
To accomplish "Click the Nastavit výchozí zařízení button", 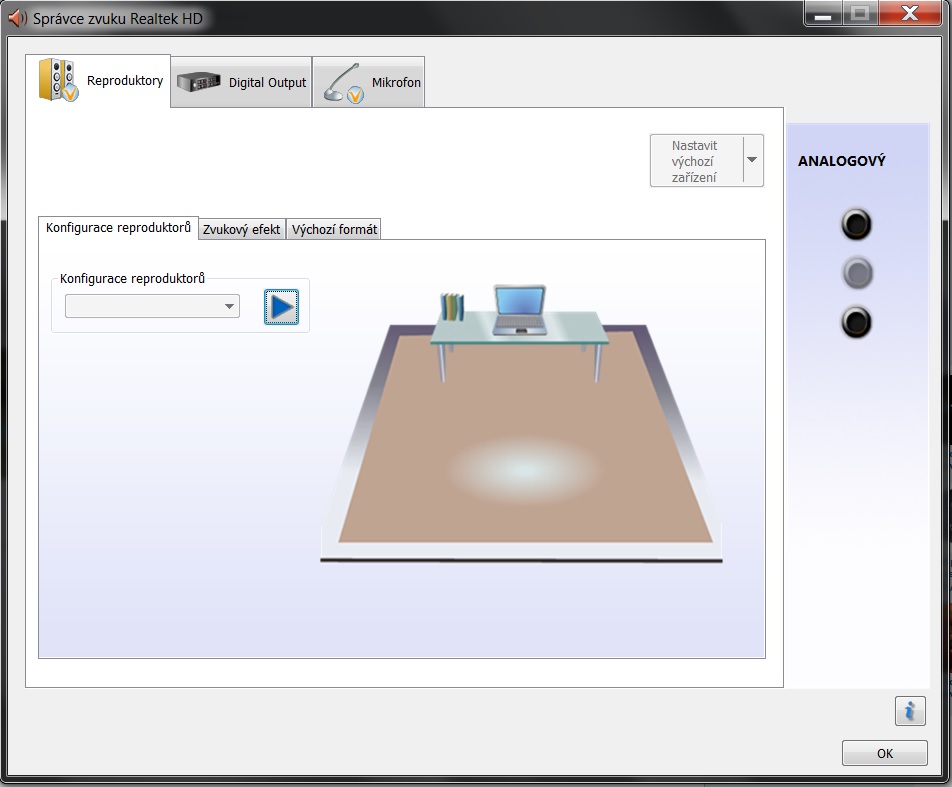I will [x=696, y=161].
